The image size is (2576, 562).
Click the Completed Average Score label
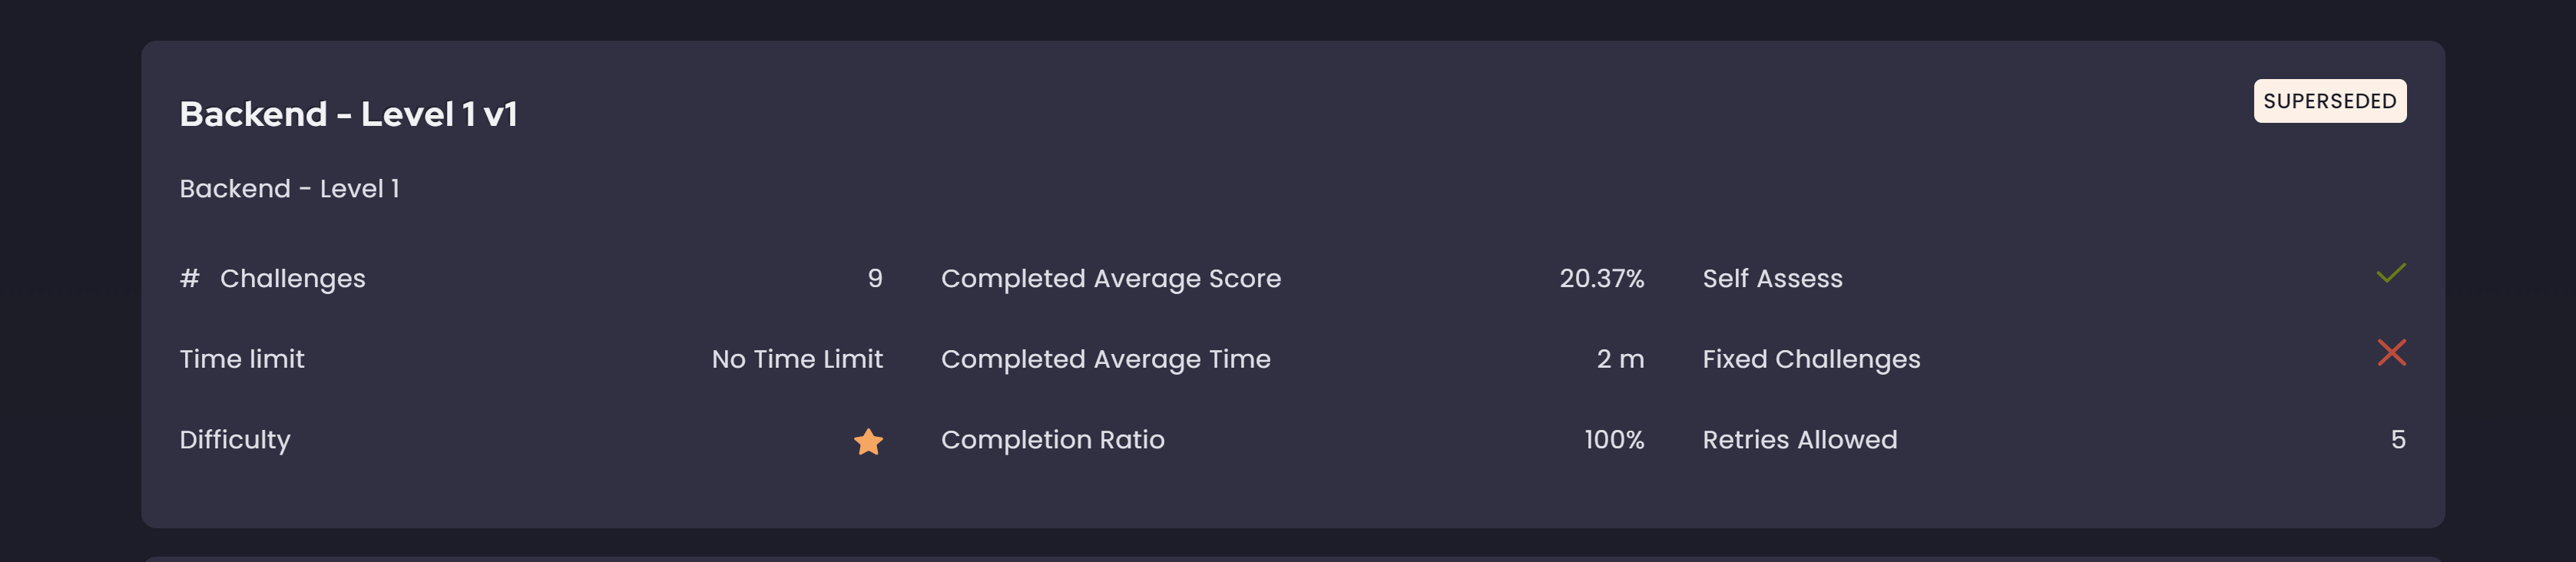(1110, 279)
